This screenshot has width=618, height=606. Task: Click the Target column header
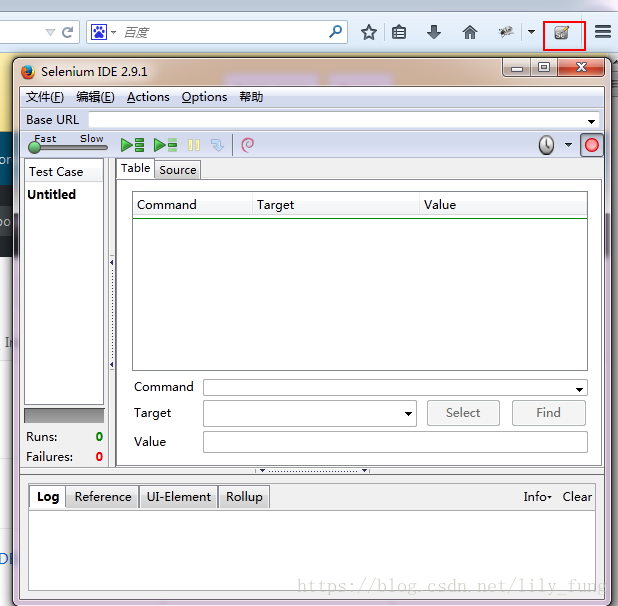coord(335,205)
